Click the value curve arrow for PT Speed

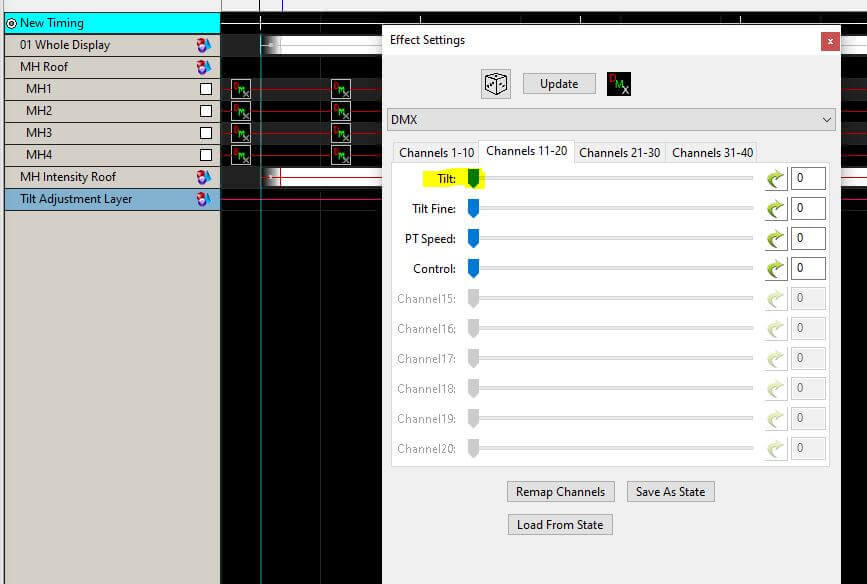776,239
